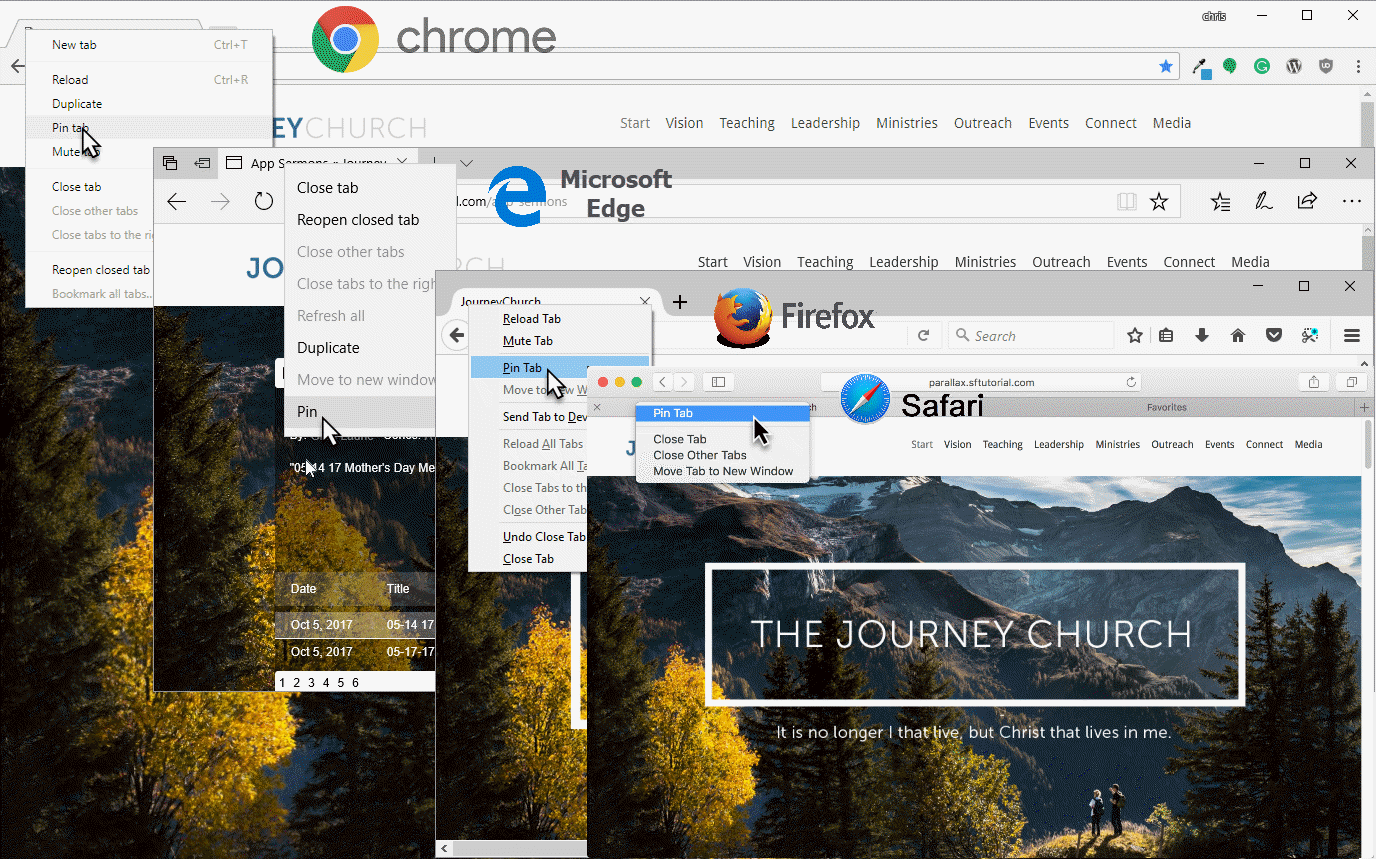
Task: Expand Edge tab preview chevron
Action: coord(466,163)
